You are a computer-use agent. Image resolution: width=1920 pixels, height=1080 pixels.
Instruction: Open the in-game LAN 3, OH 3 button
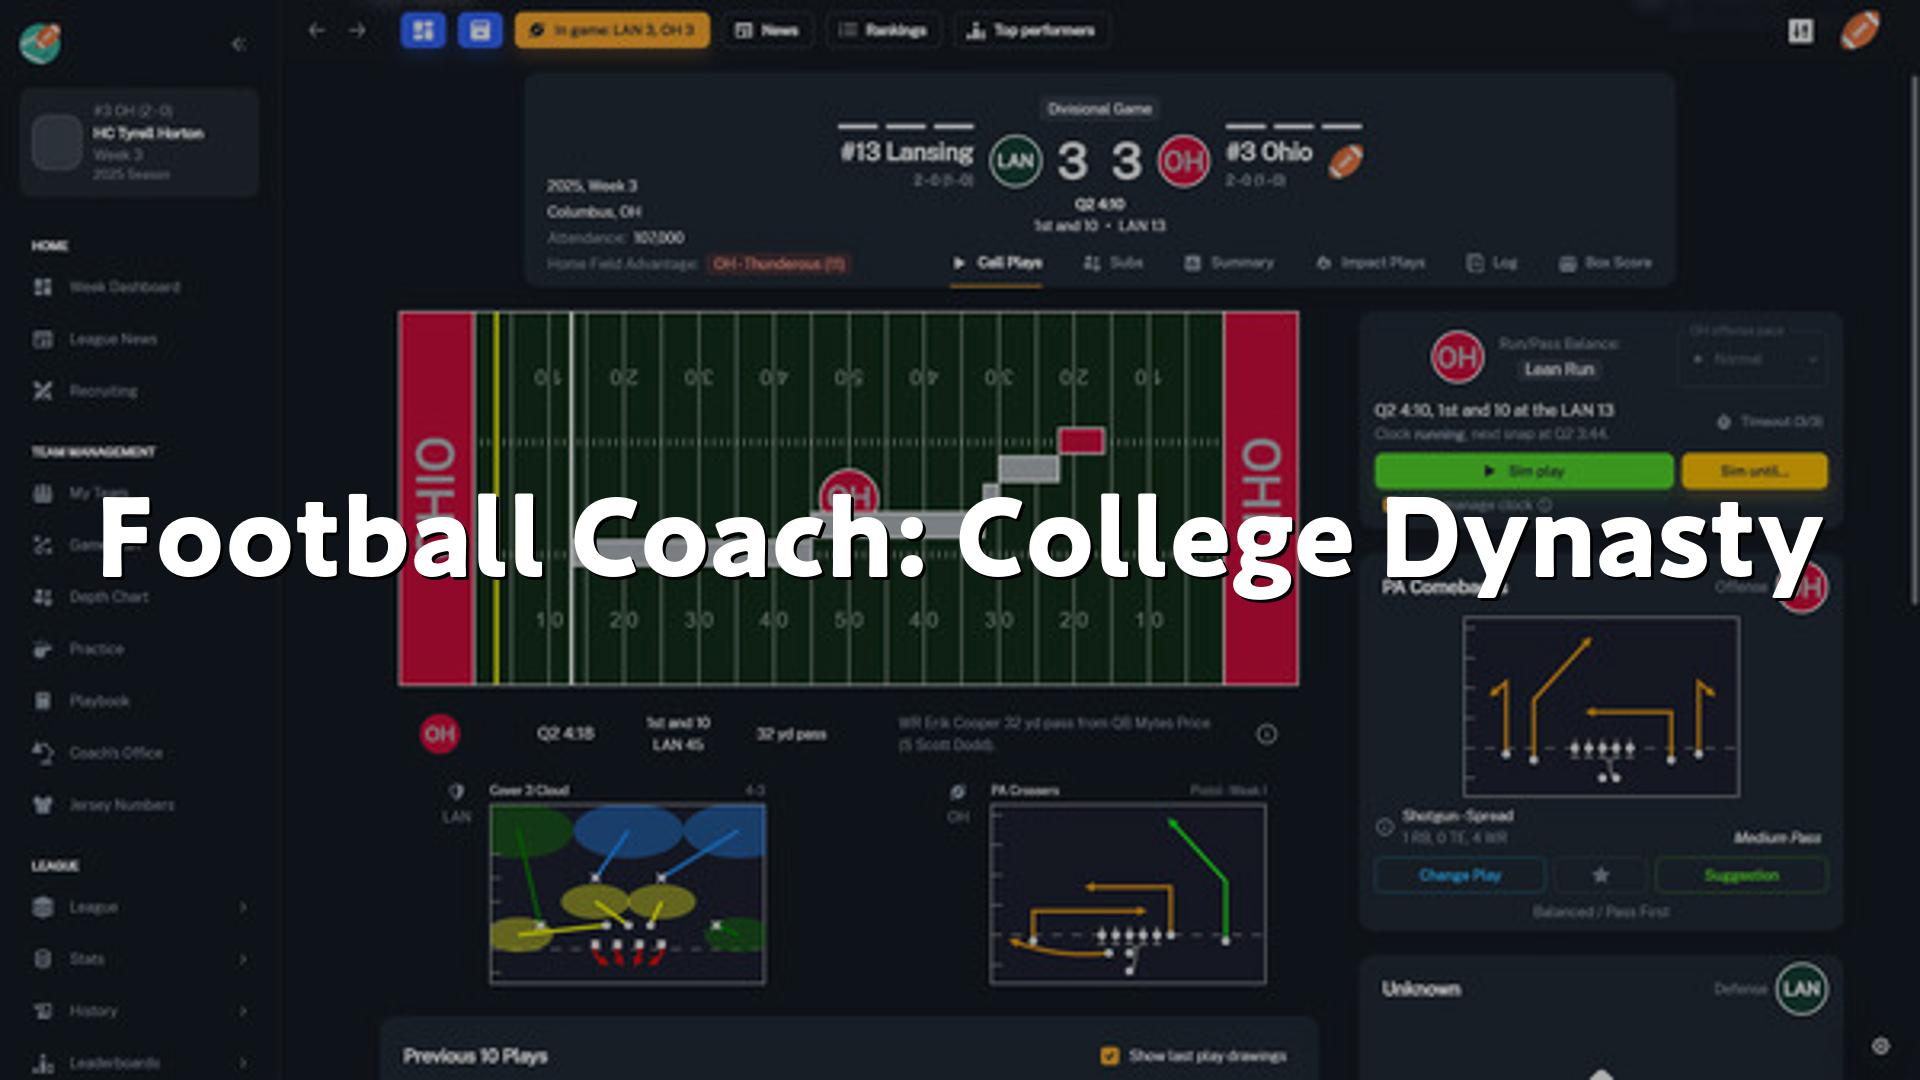coord(612,30)
